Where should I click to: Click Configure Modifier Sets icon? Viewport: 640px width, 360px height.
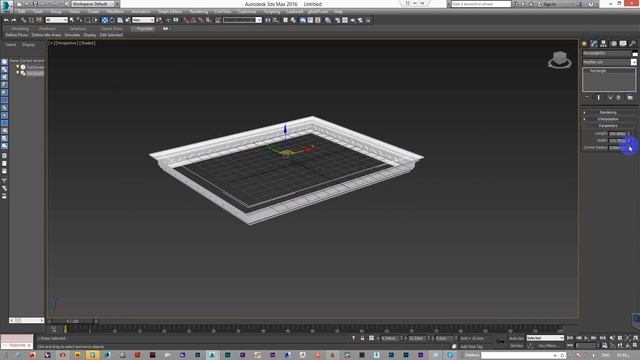630,98
